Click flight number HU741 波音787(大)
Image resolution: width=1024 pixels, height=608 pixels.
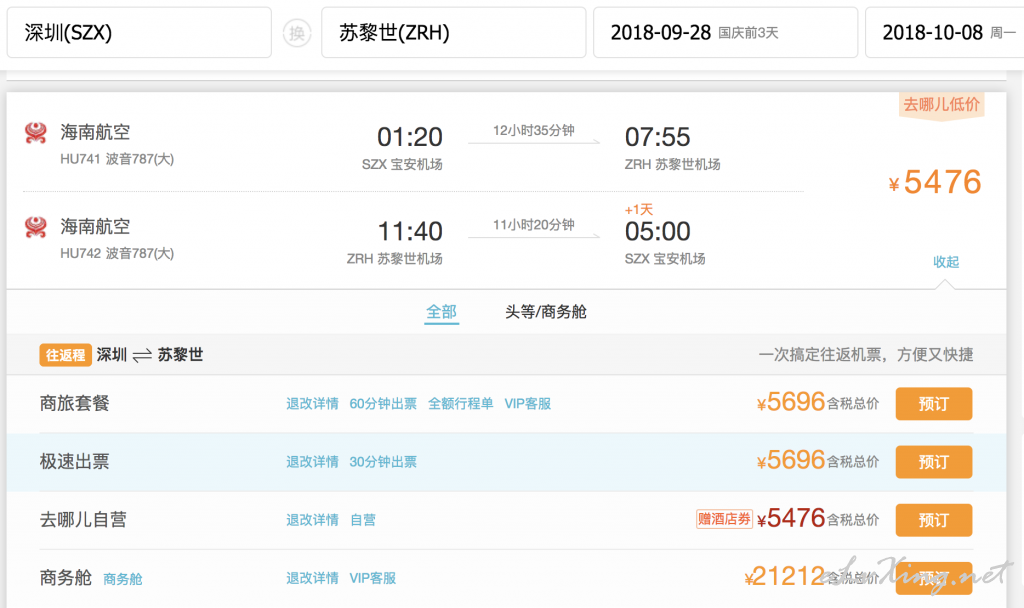[117, 159]
